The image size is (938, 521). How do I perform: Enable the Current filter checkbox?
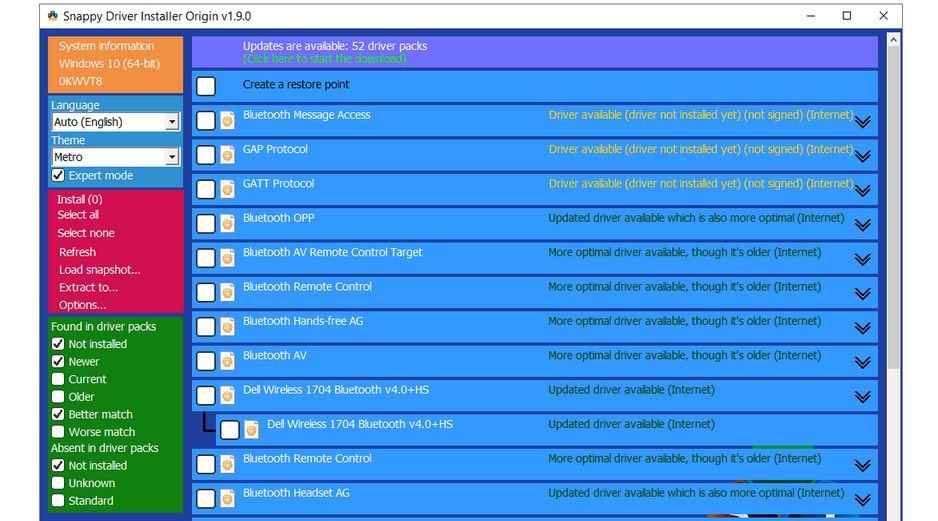click(58, 379)
